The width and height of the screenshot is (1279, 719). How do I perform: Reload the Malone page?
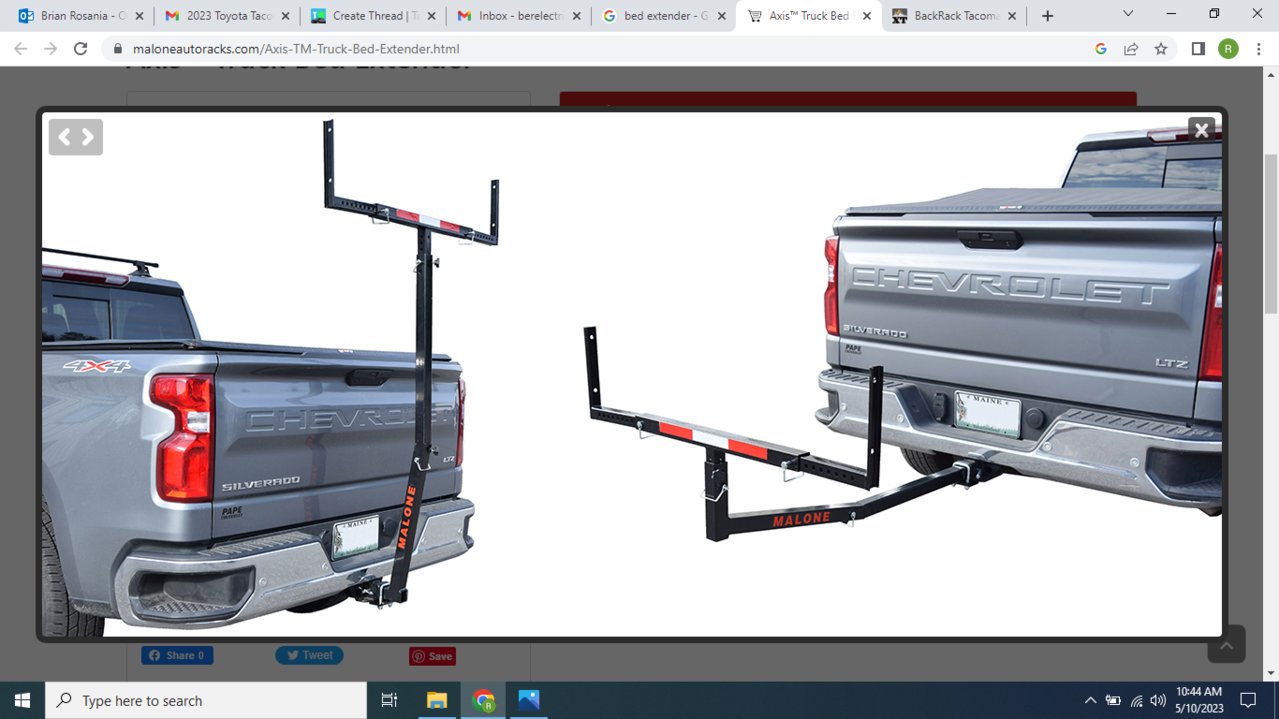81,48
